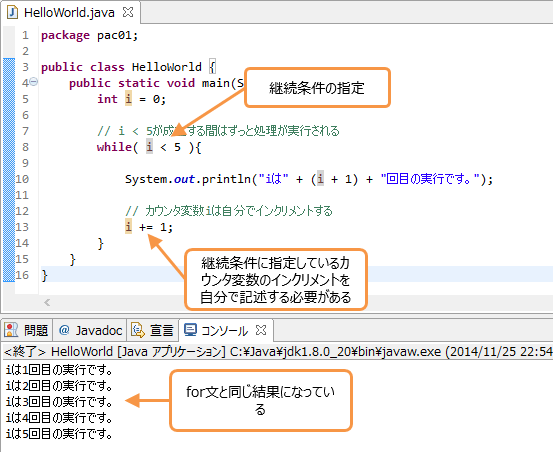Click the string "回目の実行です。" on line 10
Screen dimensions: 556x452
(x=430, y=179)
